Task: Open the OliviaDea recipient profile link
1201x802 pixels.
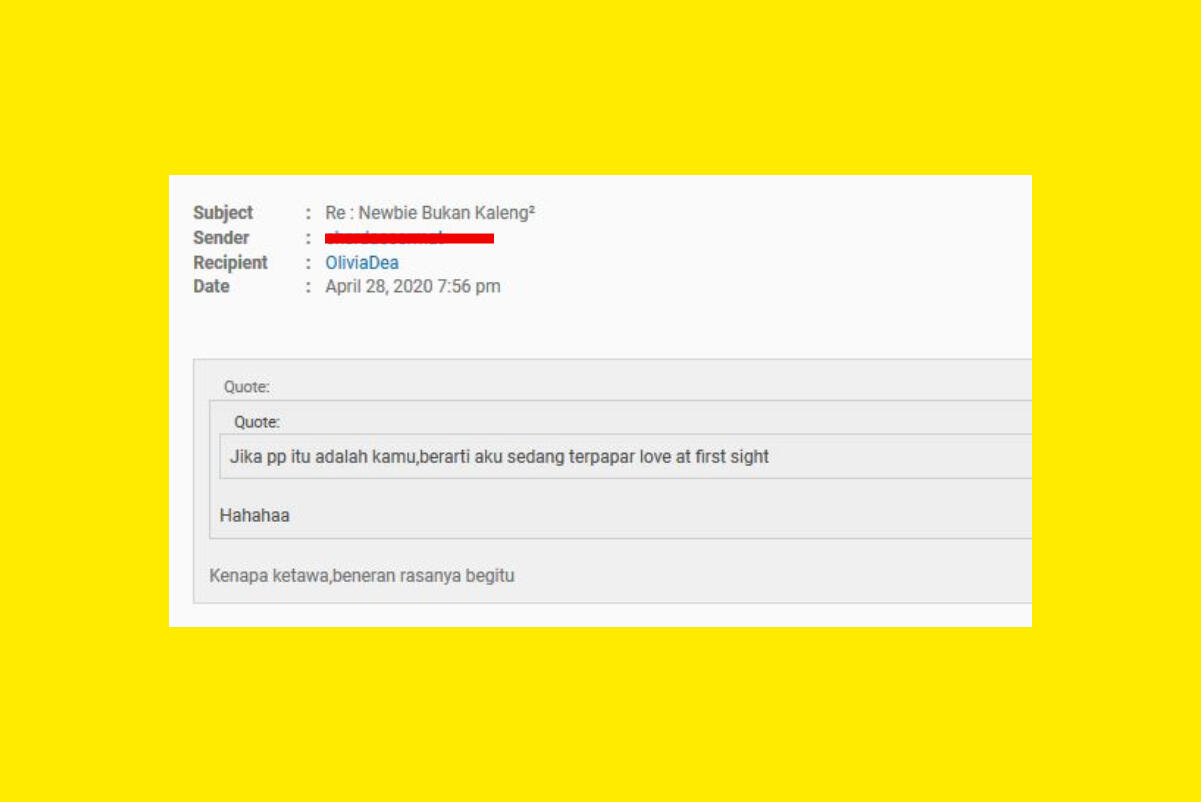Action: click(x=362, y=263)
